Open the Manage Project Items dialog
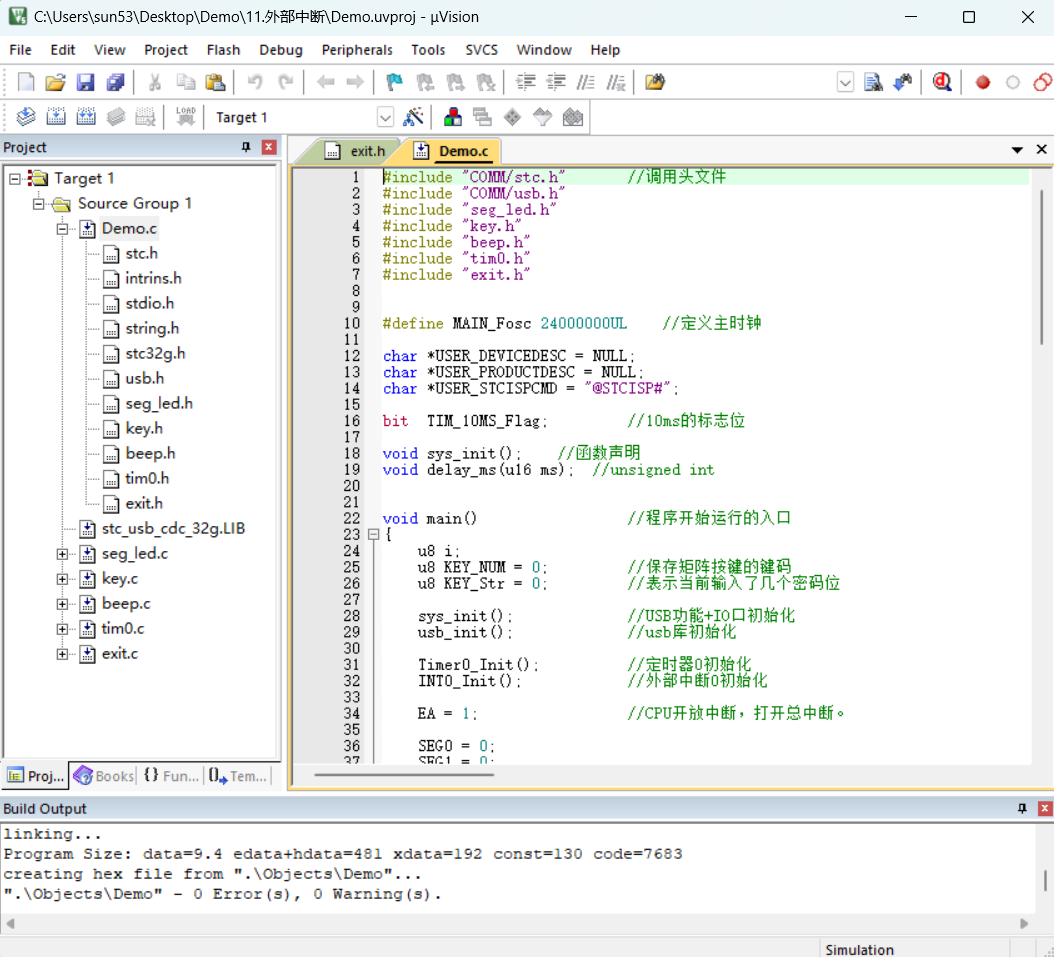1054x957 pixels. (452, 117)
